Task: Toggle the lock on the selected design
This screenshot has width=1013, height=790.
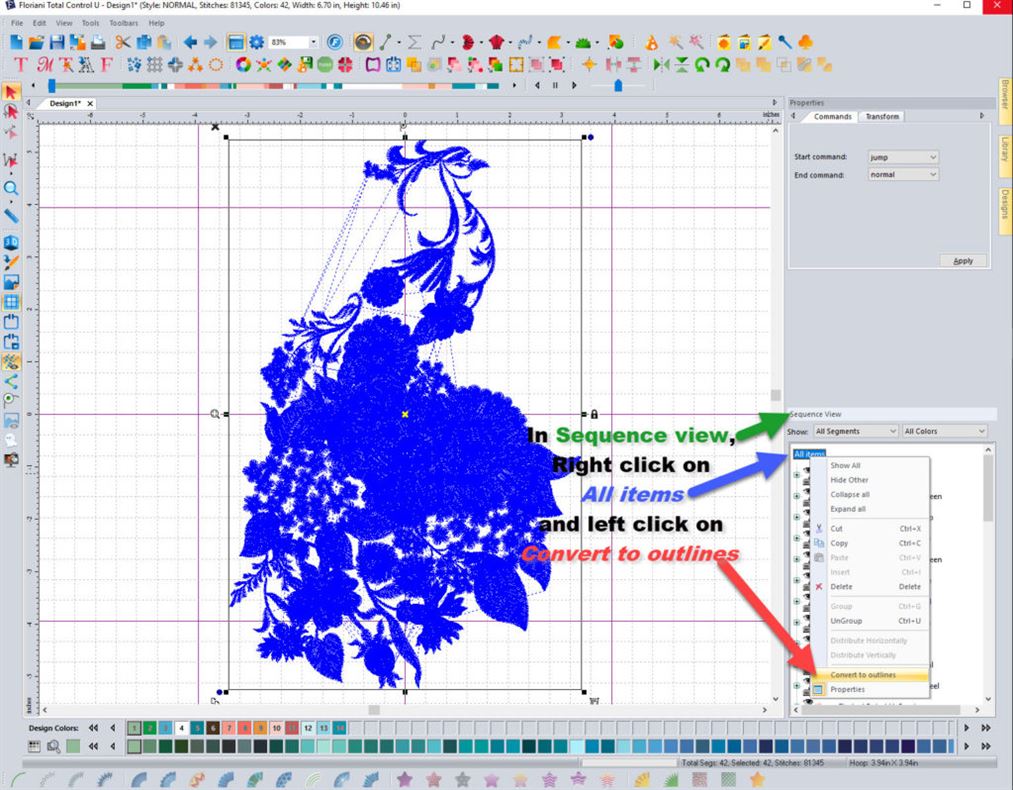Action: (592, 413)
